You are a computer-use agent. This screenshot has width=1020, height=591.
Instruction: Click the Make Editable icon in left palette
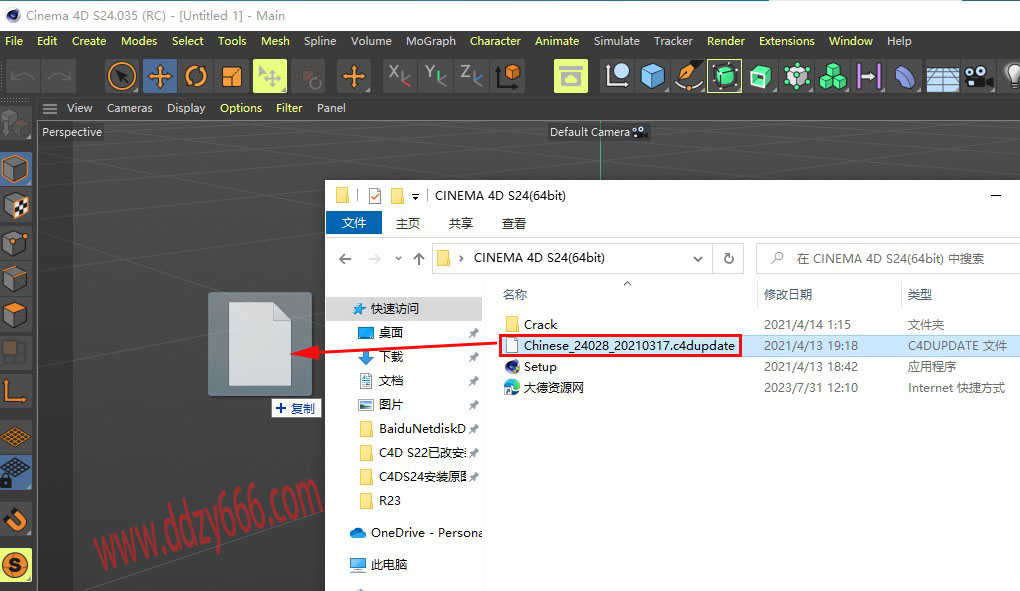[x=16, y=122]
